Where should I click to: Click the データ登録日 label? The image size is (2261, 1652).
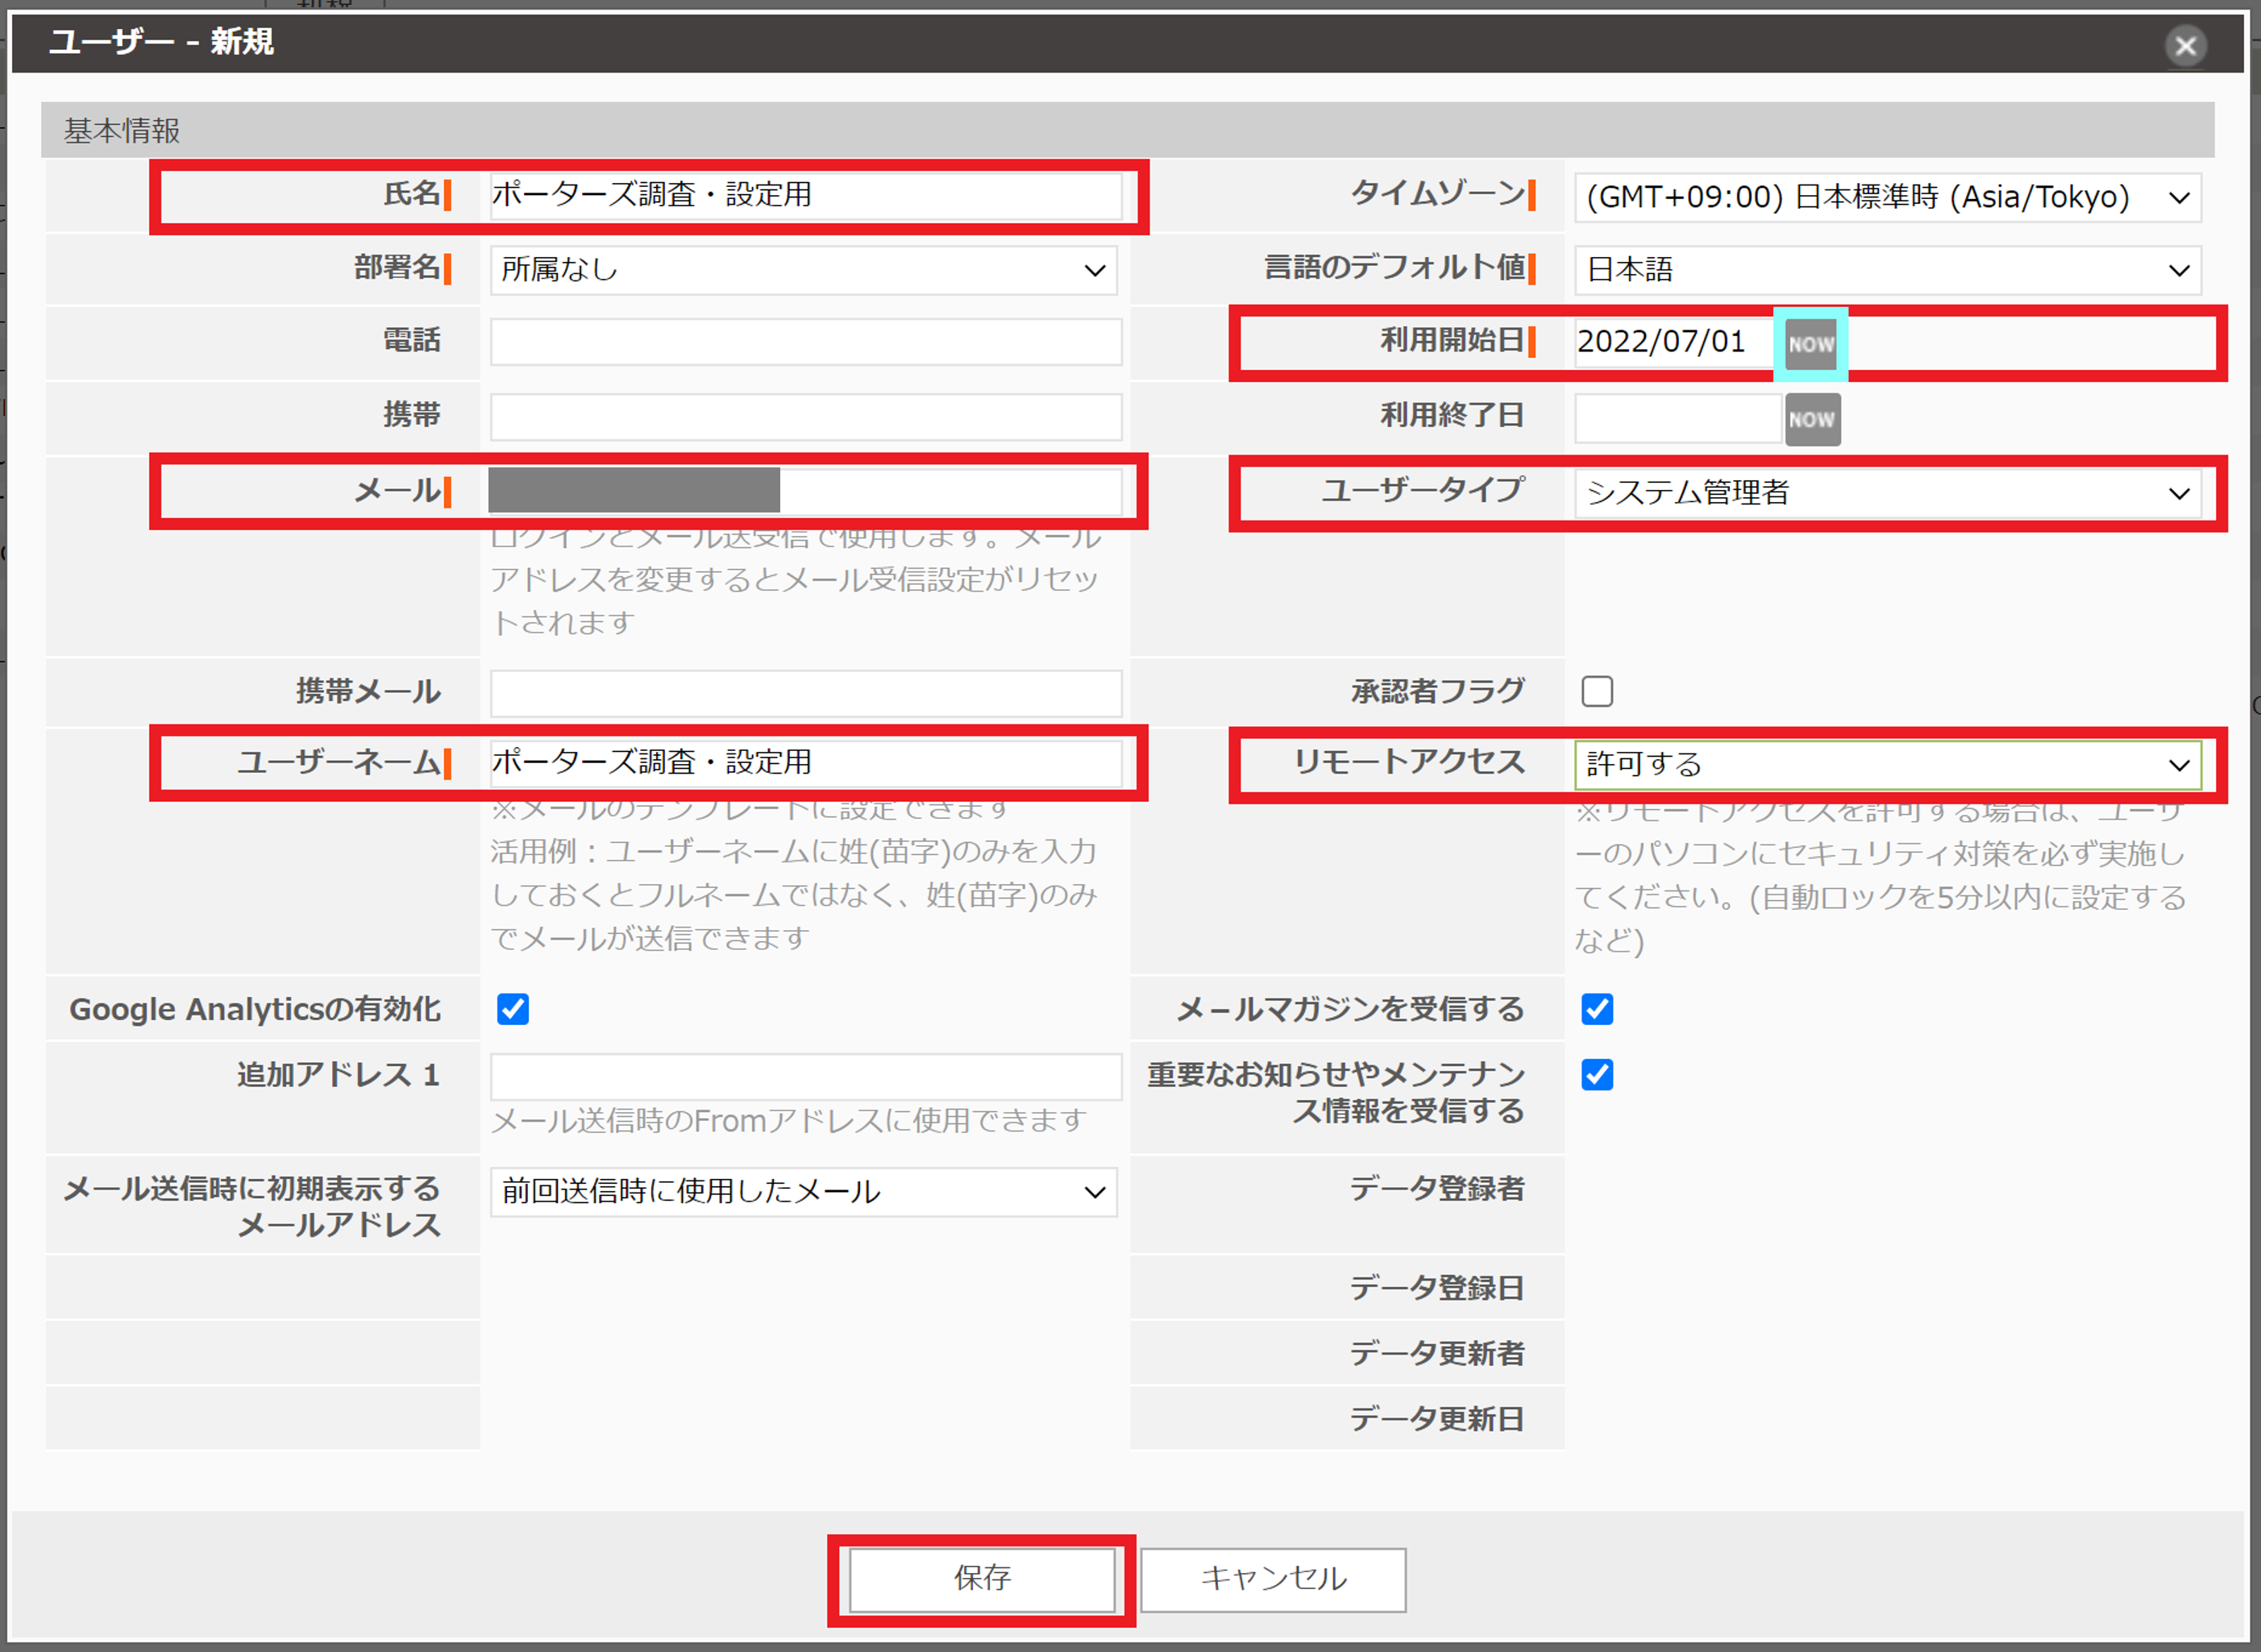[1436, 1288]
